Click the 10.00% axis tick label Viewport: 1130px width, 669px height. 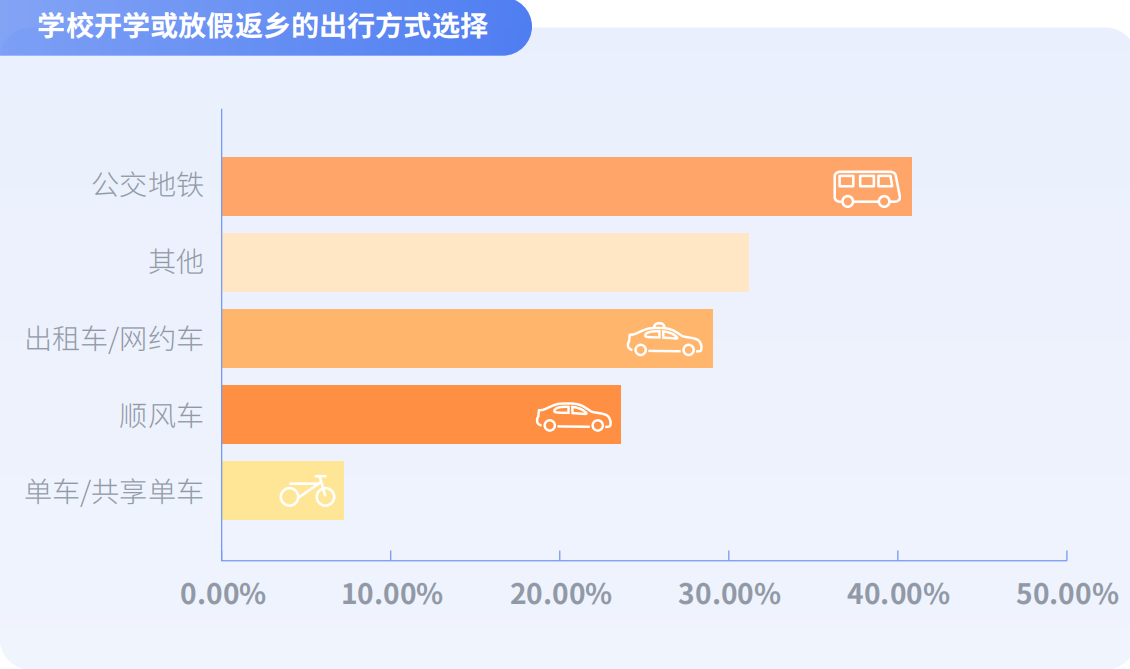pos(392,594)
